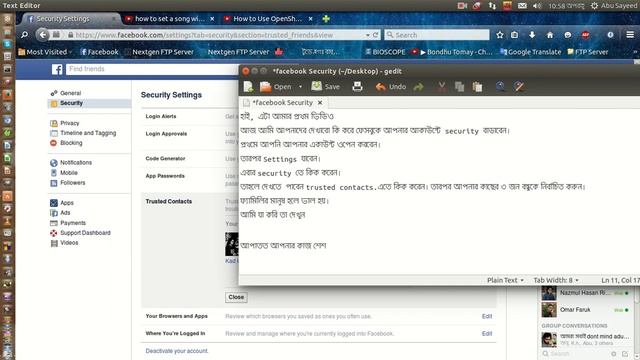
Task: Open gedit's Find and Replace tool
Action: (x=519, y=87)
